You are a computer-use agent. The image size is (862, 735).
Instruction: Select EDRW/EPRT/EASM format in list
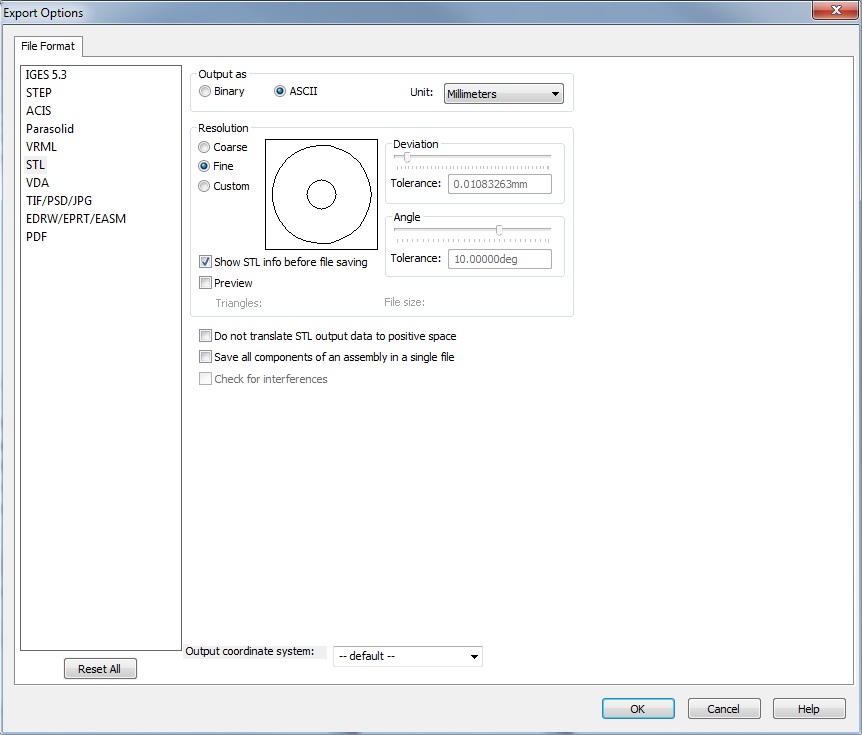[76, 219]
